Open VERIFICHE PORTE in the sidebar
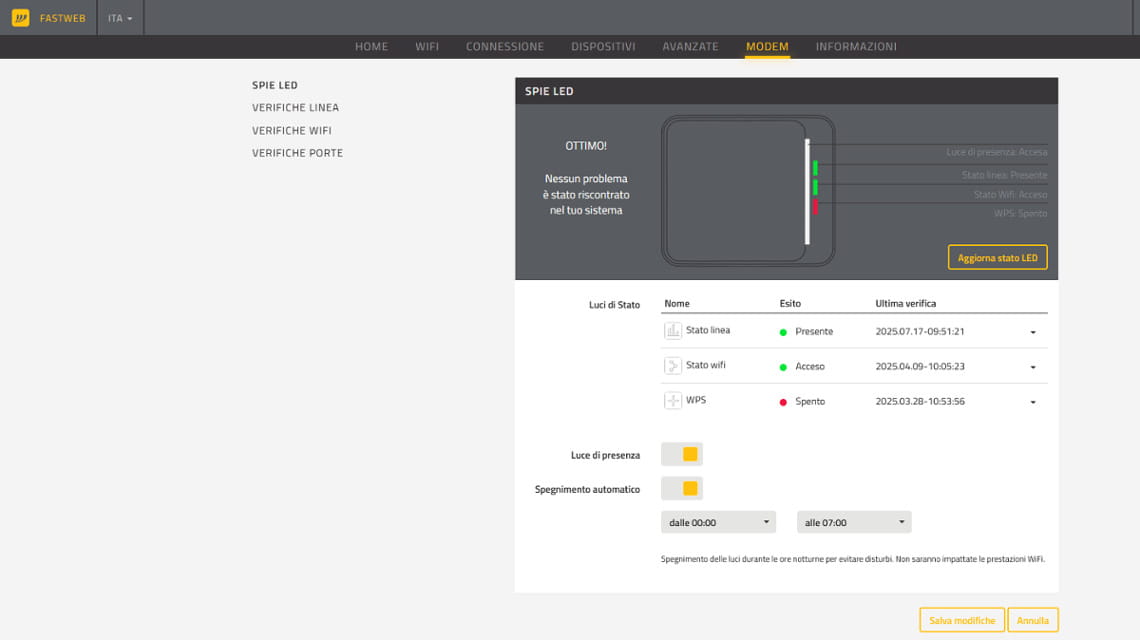 pos(297,153)
